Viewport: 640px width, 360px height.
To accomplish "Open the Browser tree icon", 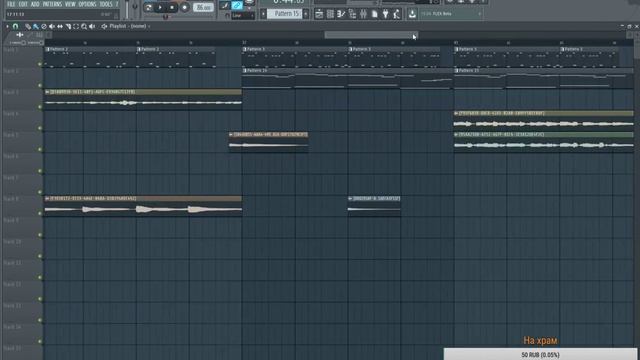I will click(x=352, y=14).
